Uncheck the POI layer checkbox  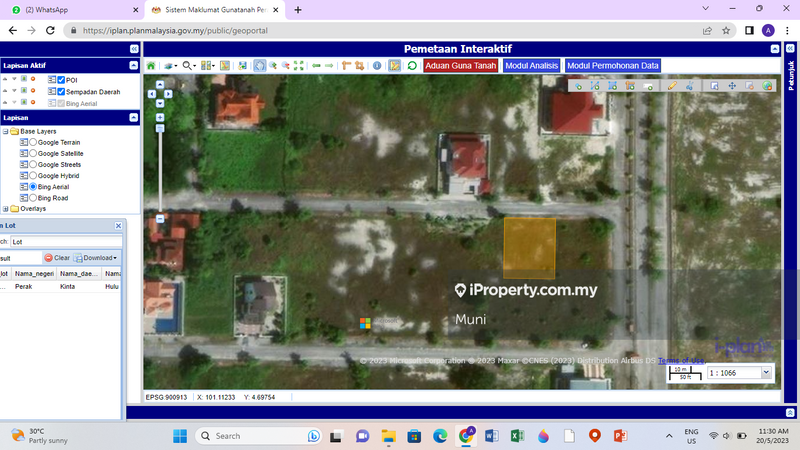pos(61,79)
